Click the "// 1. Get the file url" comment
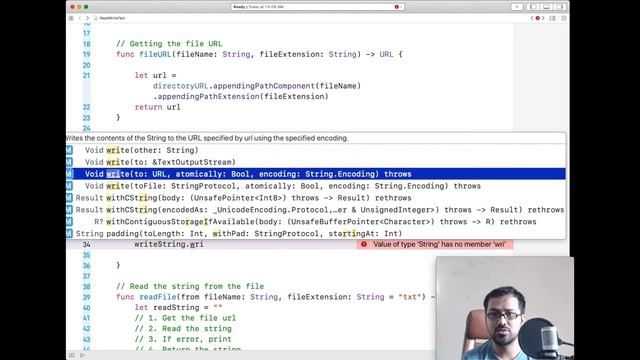The height and width of the screenshot is (360, 640). pyautogui.click(x=185, y=318)
